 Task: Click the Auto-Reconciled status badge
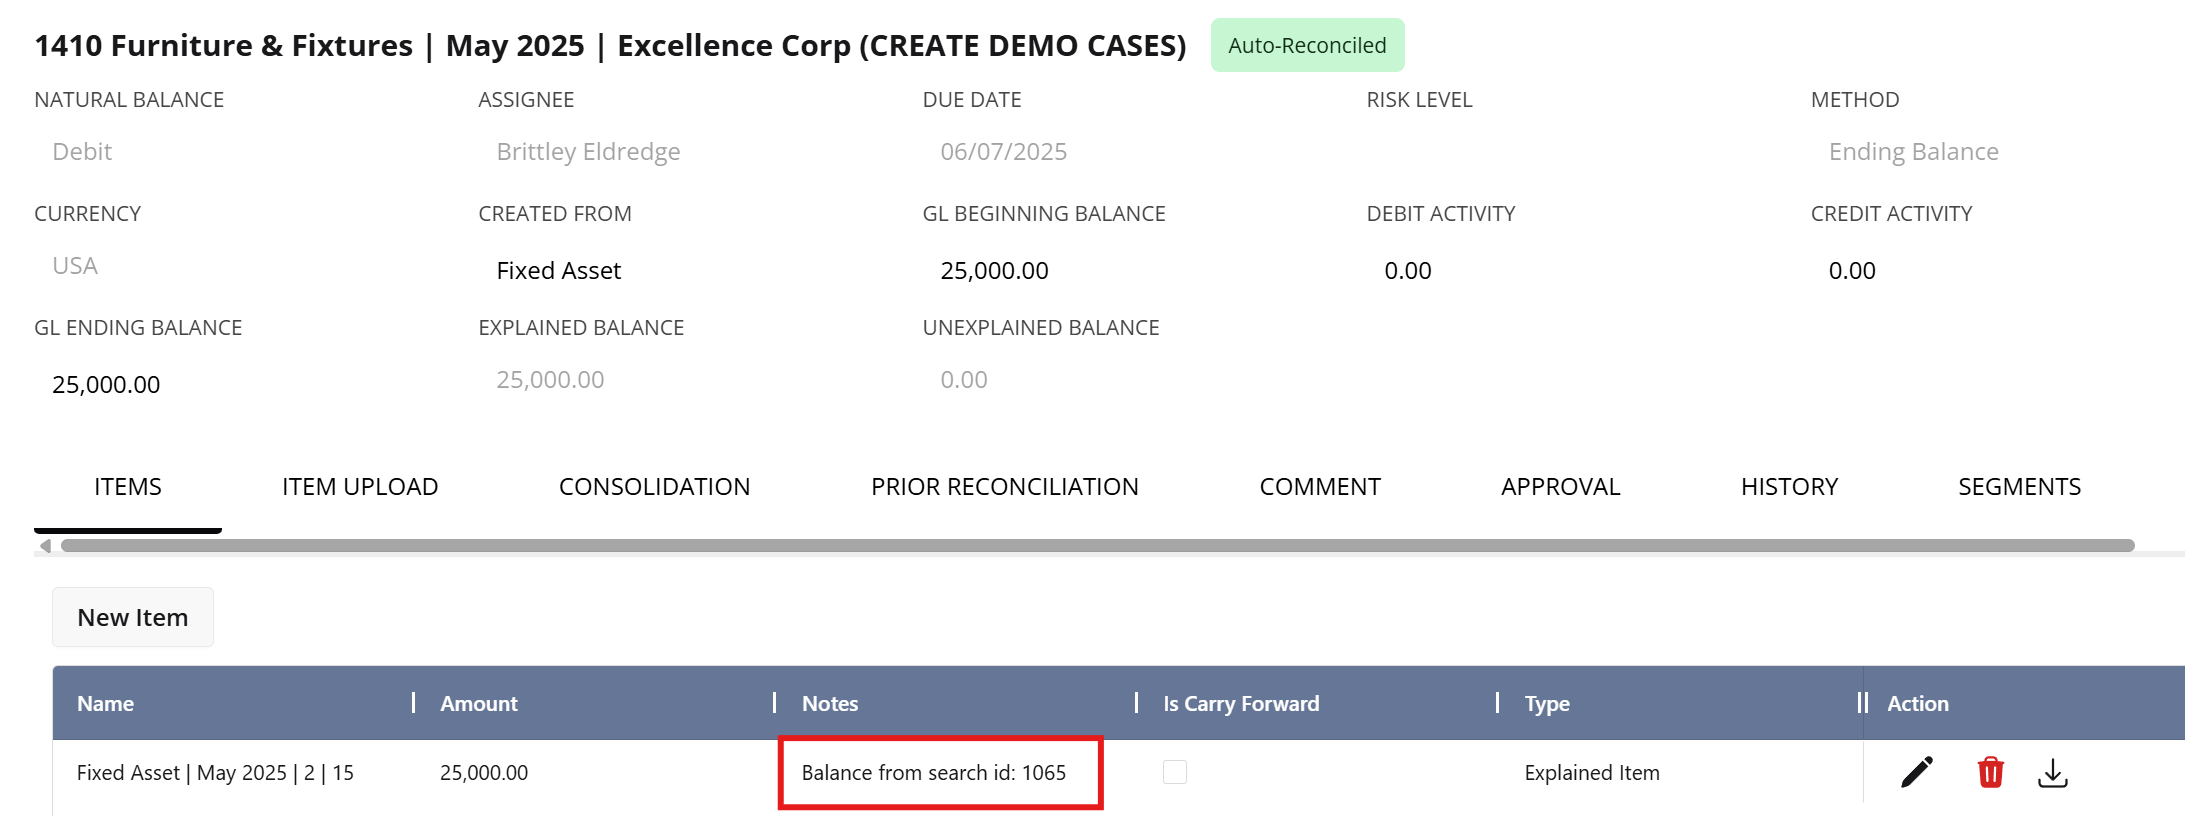(1307, 46)
